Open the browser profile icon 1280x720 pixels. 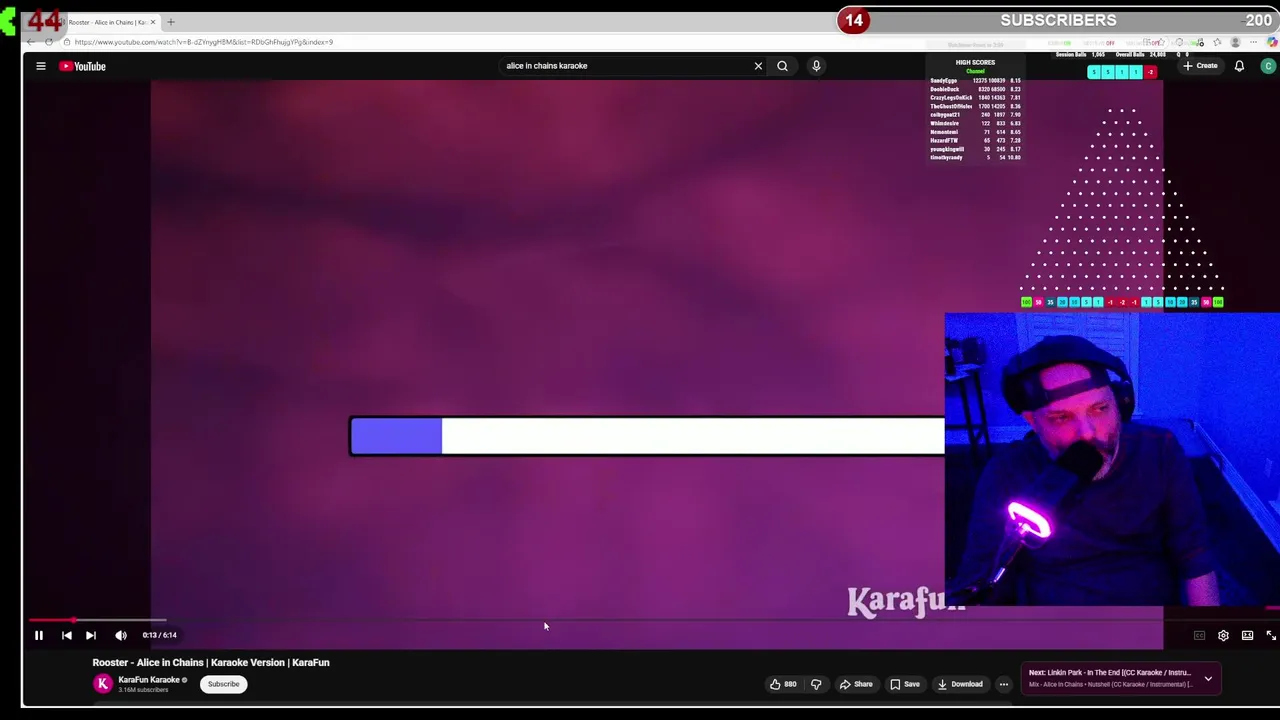pos(1235,42)
